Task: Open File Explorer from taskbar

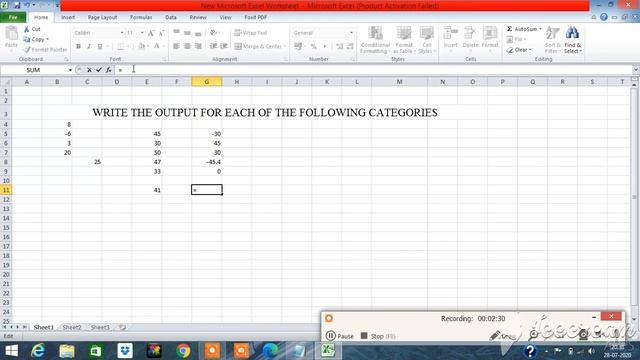Action: pyautogui.click(x=67, y=351)
